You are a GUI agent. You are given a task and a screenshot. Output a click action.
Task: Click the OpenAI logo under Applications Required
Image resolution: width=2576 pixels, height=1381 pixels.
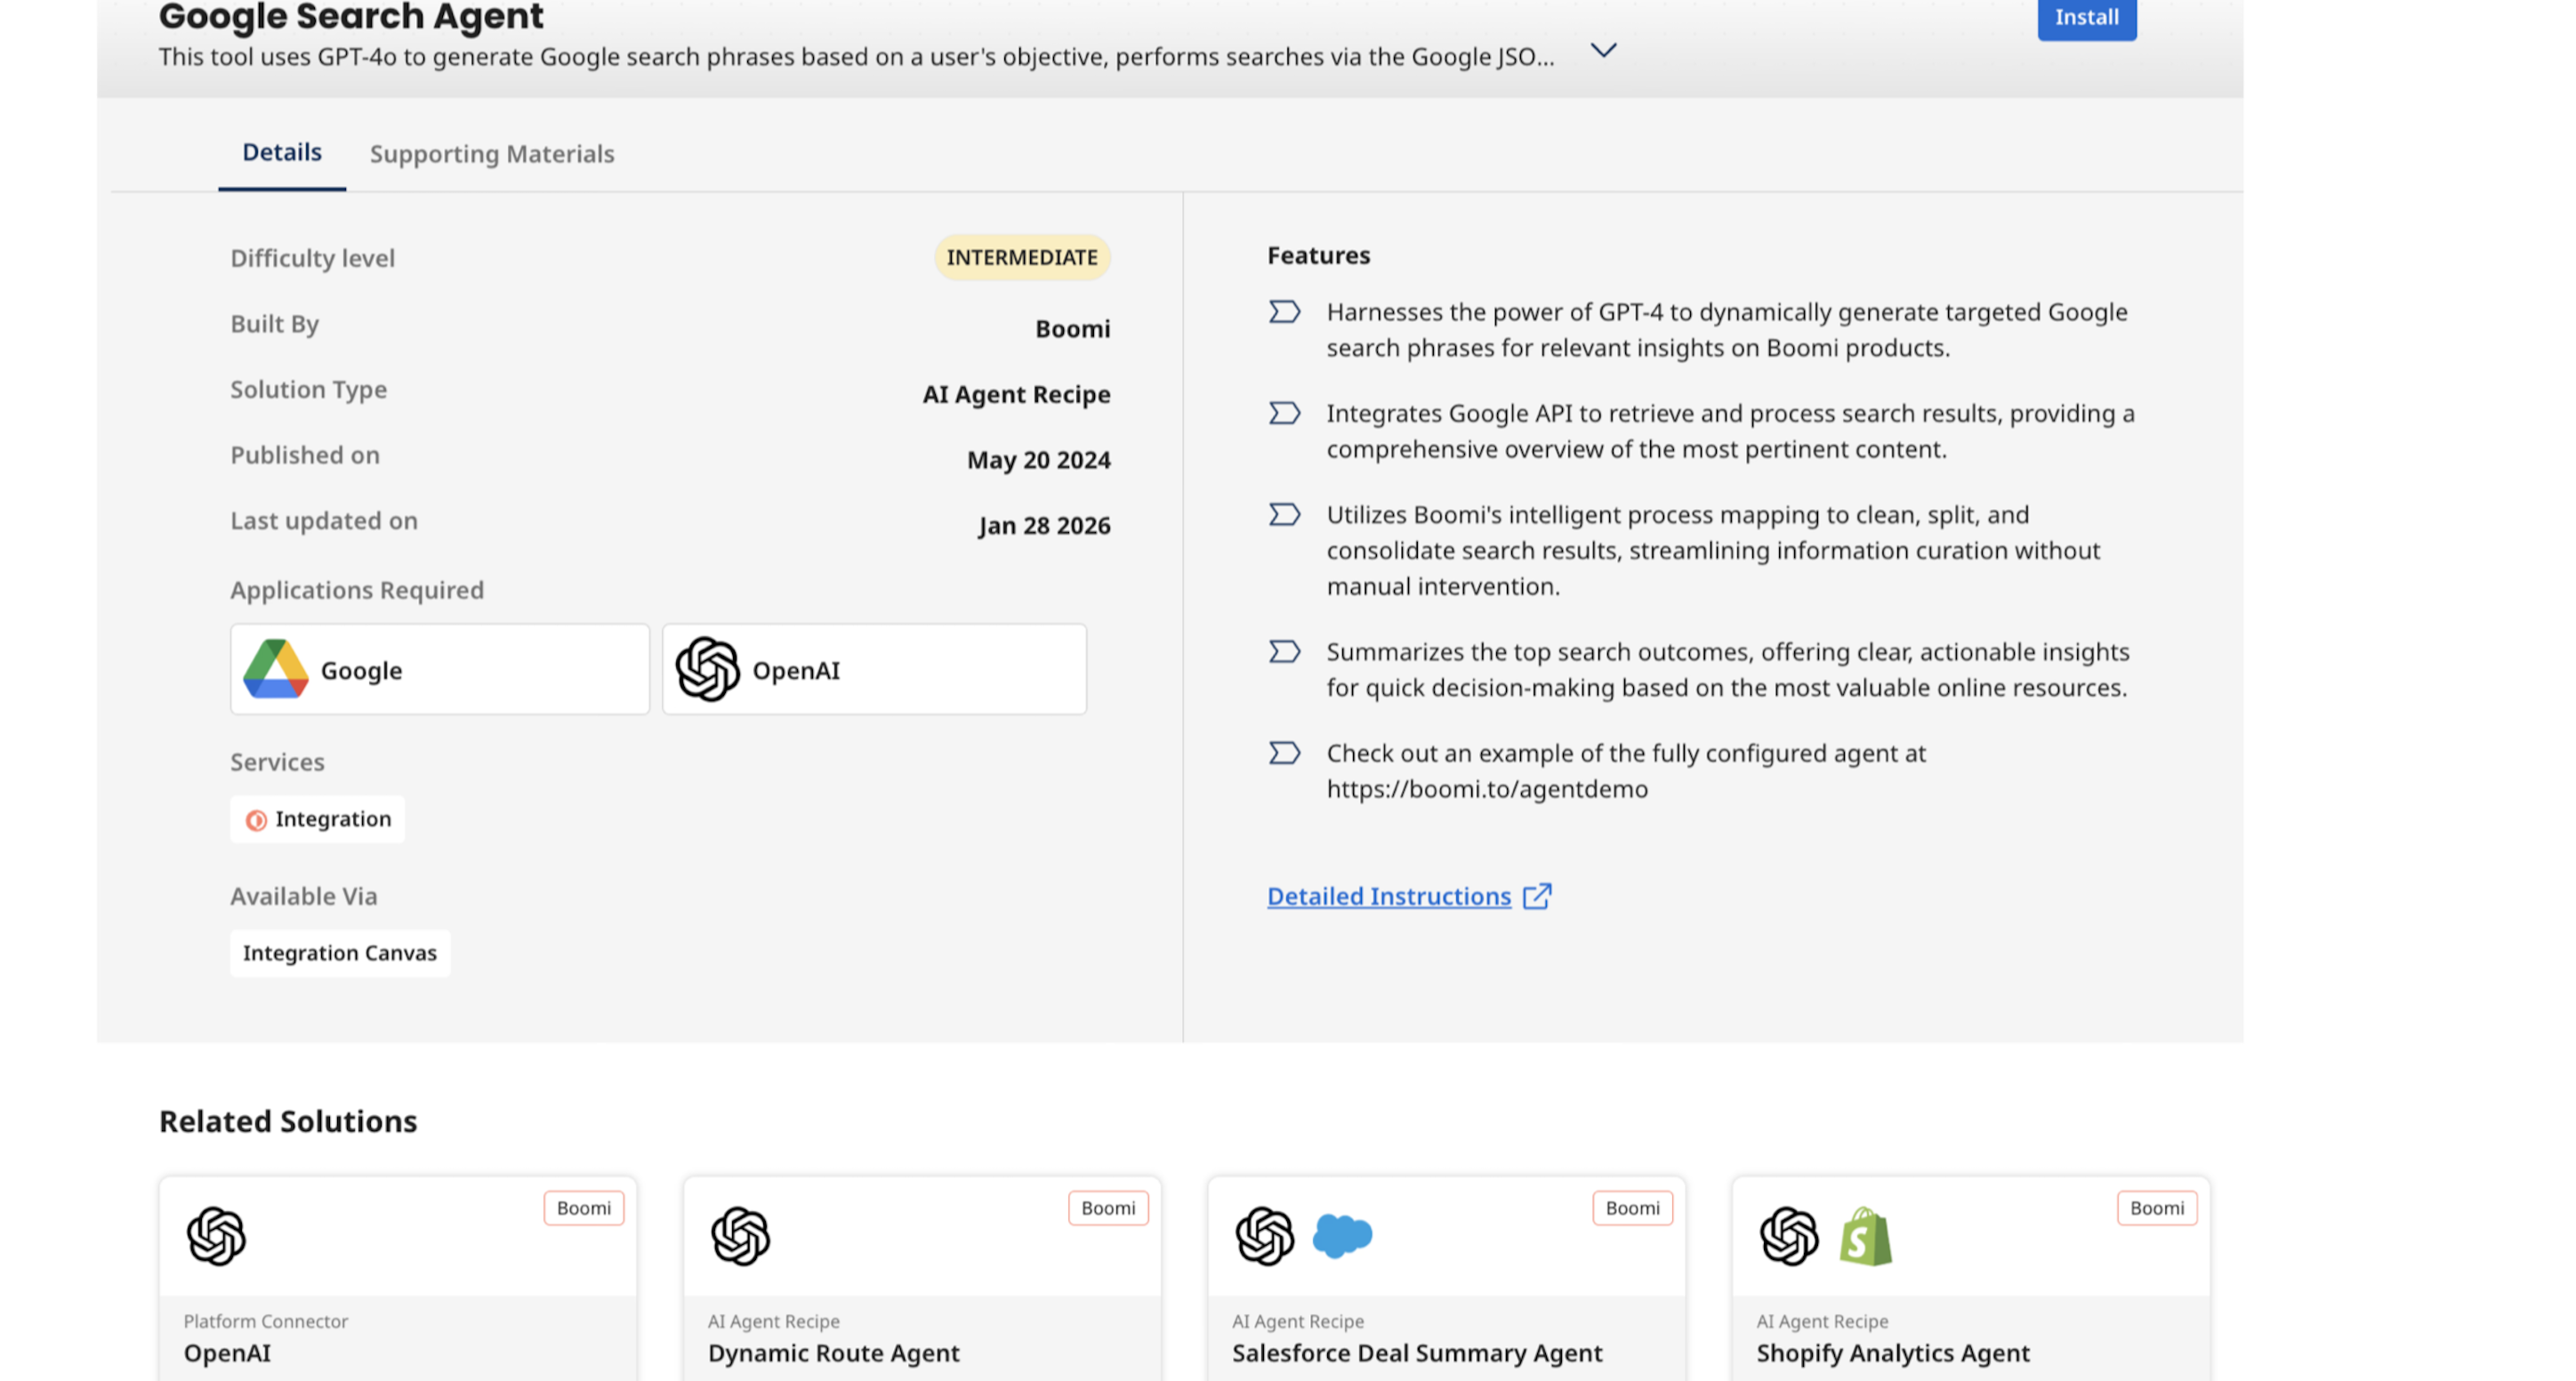[x=707, y=669]
